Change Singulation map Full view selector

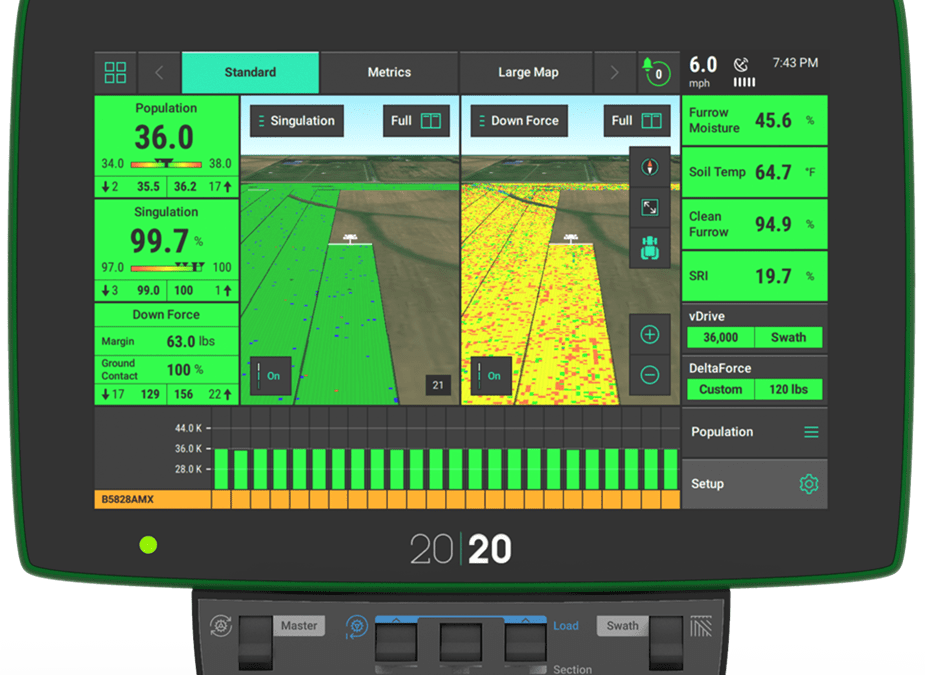[416, 121]
